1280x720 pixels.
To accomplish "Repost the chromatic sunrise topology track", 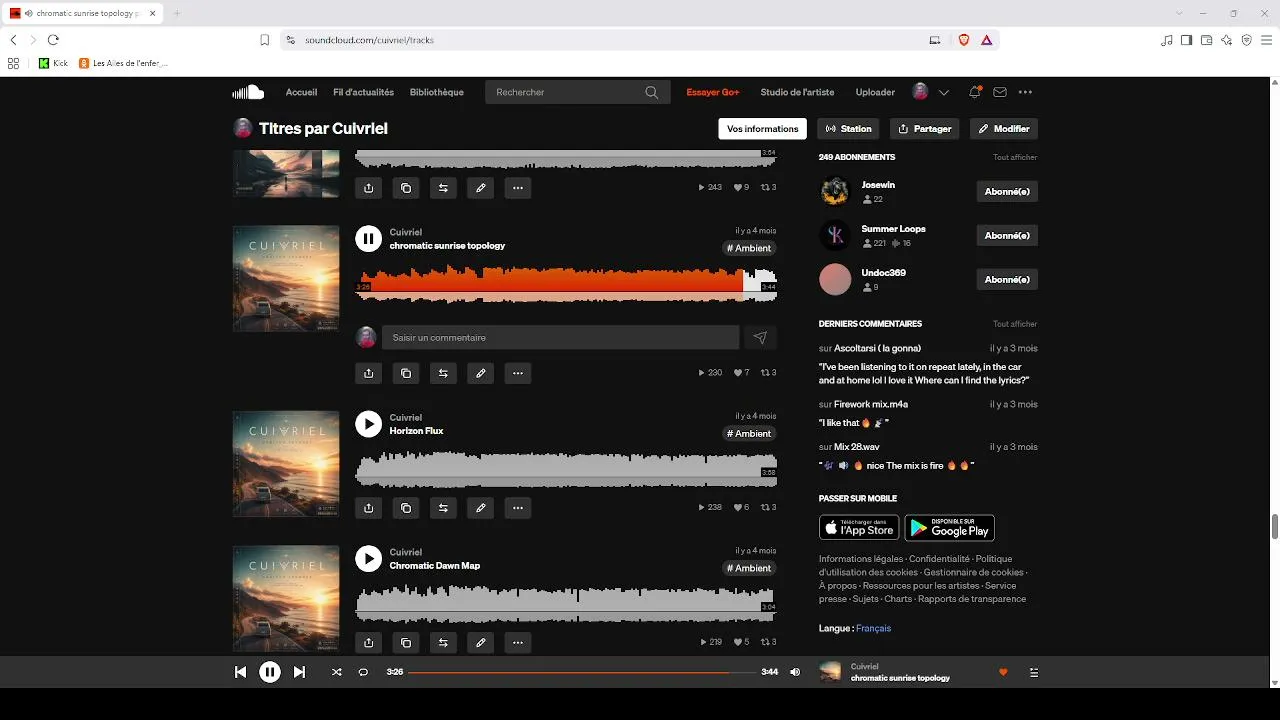I will click(x=443, y=373).
